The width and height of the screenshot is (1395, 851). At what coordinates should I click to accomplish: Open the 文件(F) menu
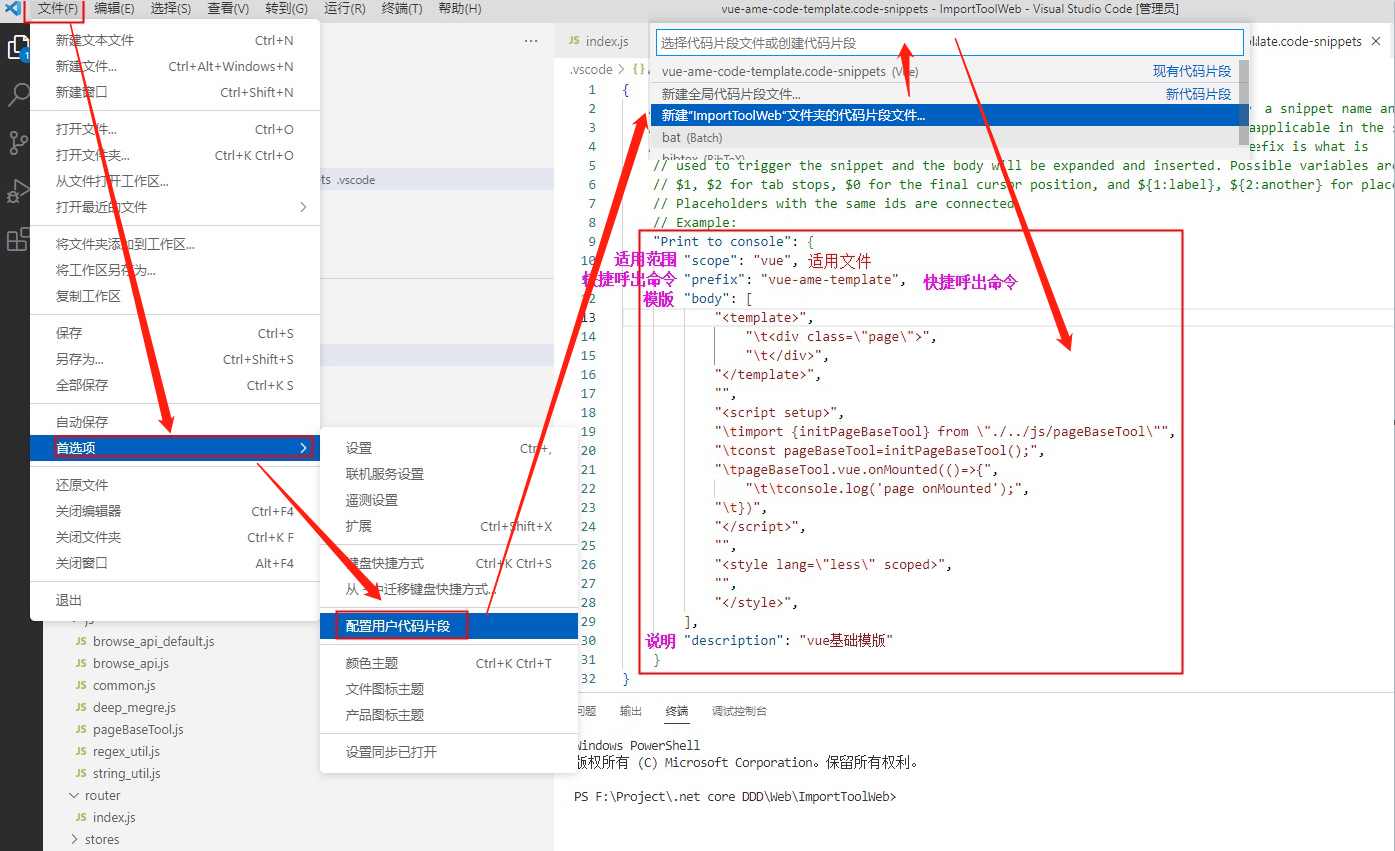(x=58, y=9)
